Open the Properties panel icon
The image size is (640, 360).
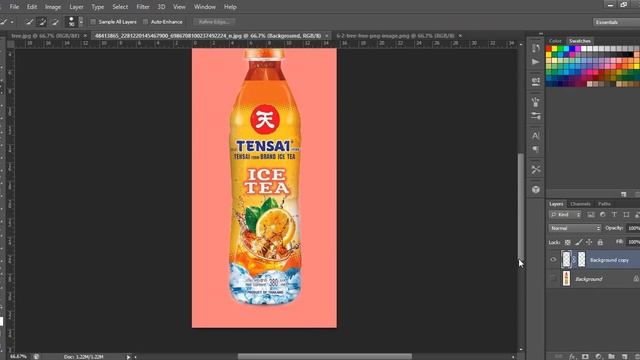536,81
